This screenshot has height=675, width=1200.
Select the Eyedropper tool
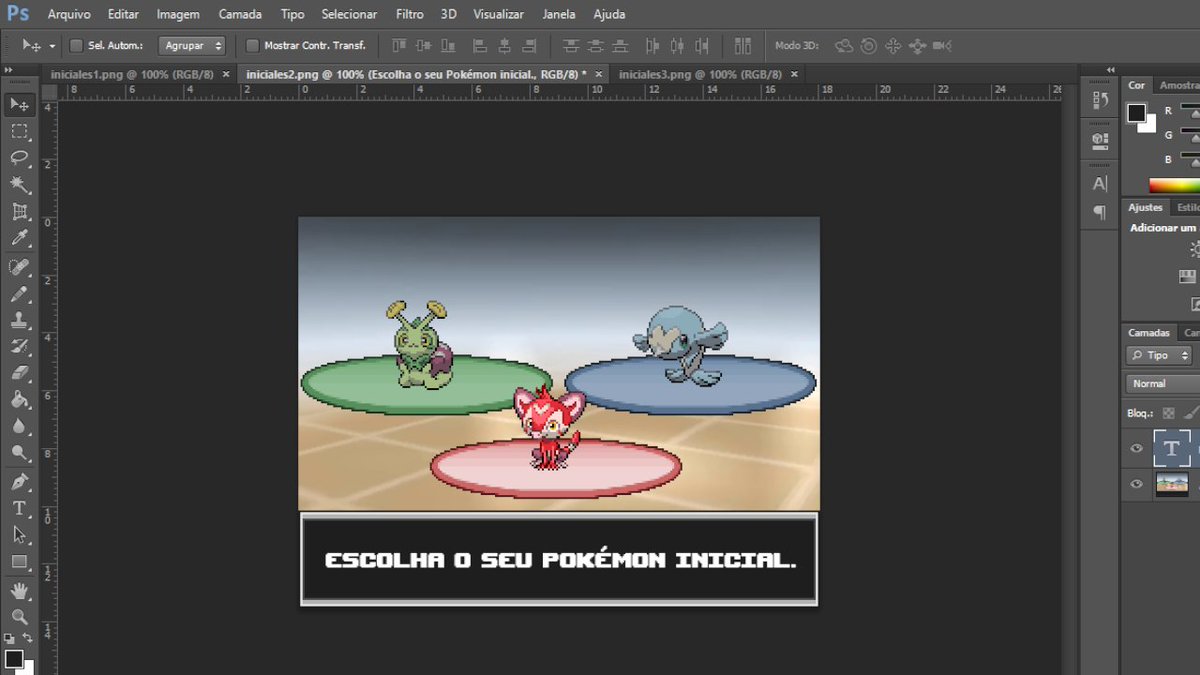(x=19, y=238)
